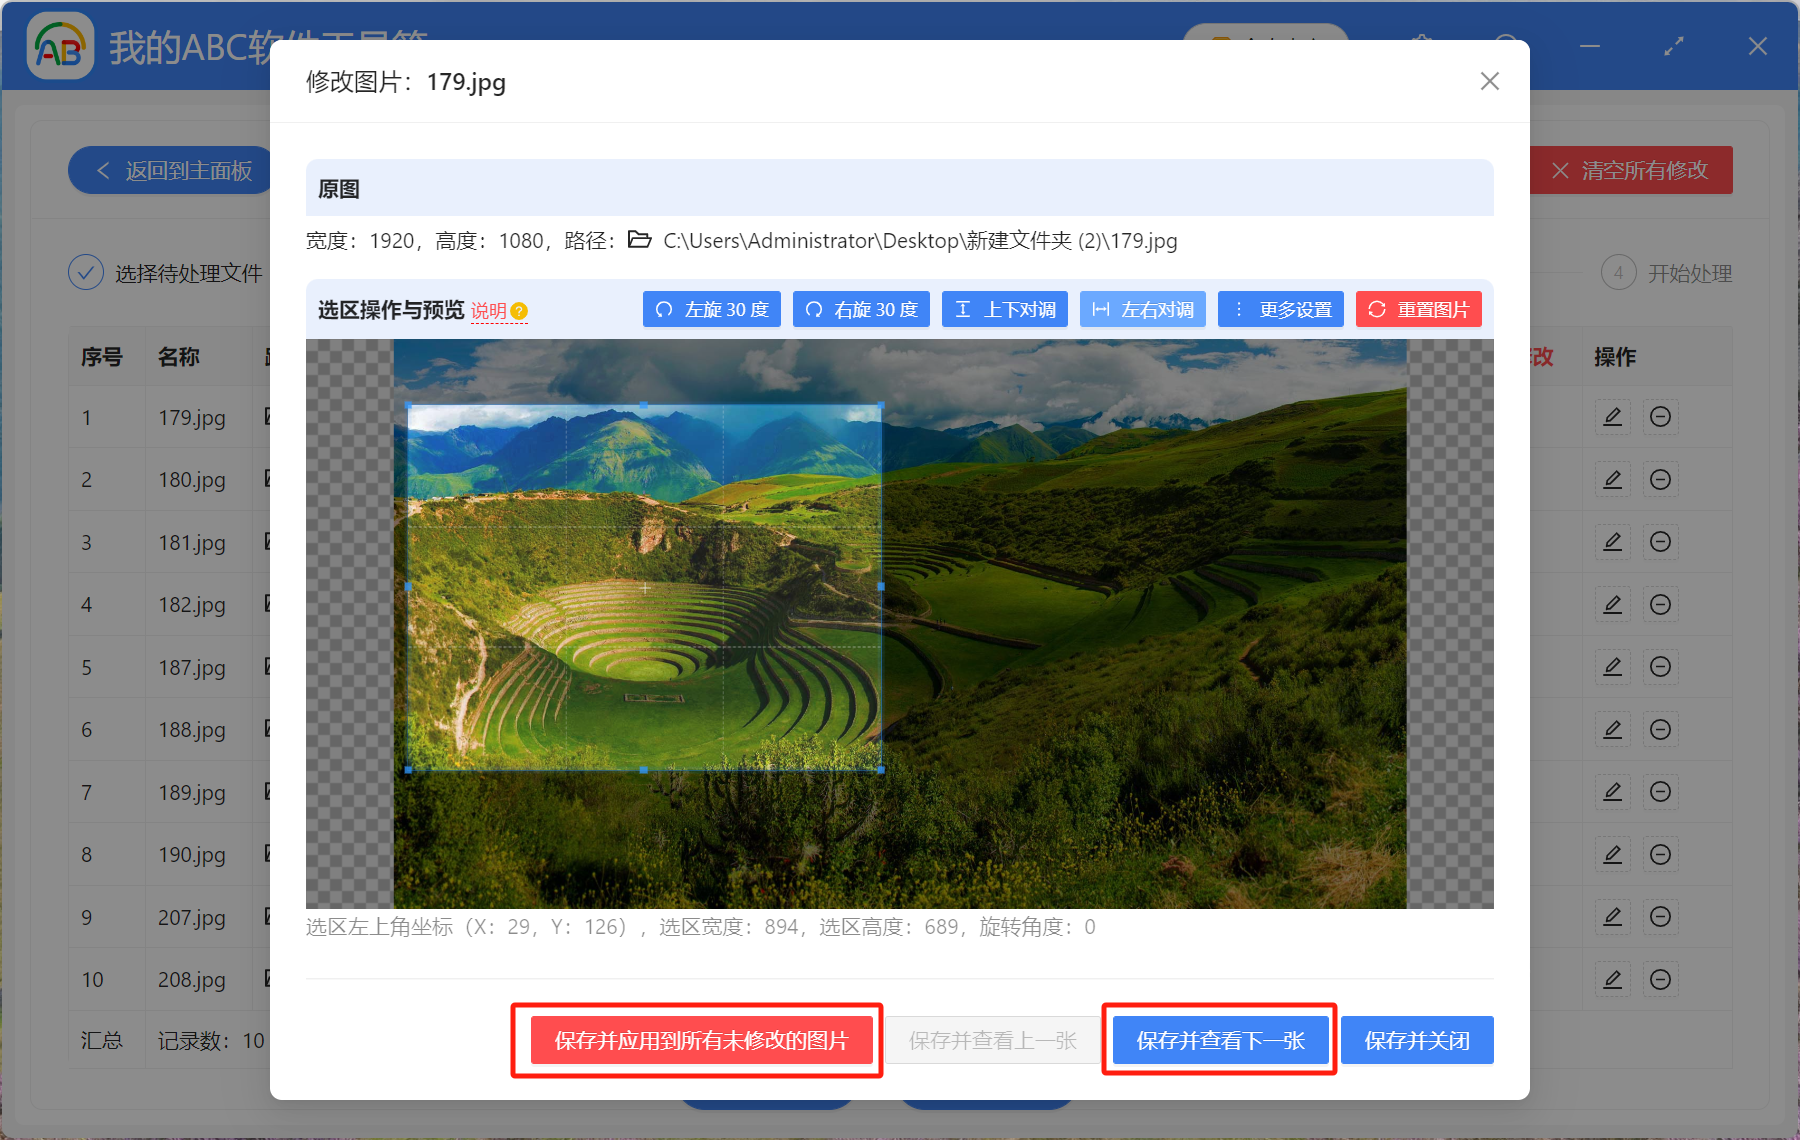
Task: Select right-middle crop selection handle
Action: pos(881,587)
